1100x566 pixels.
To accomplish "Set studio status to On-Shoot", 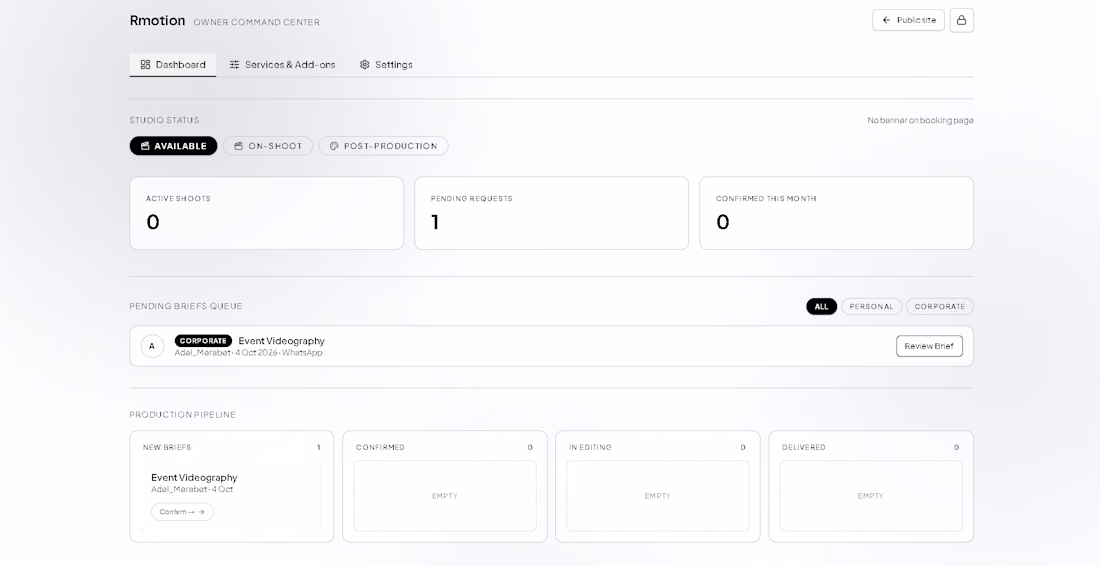I will click(267, 146).
